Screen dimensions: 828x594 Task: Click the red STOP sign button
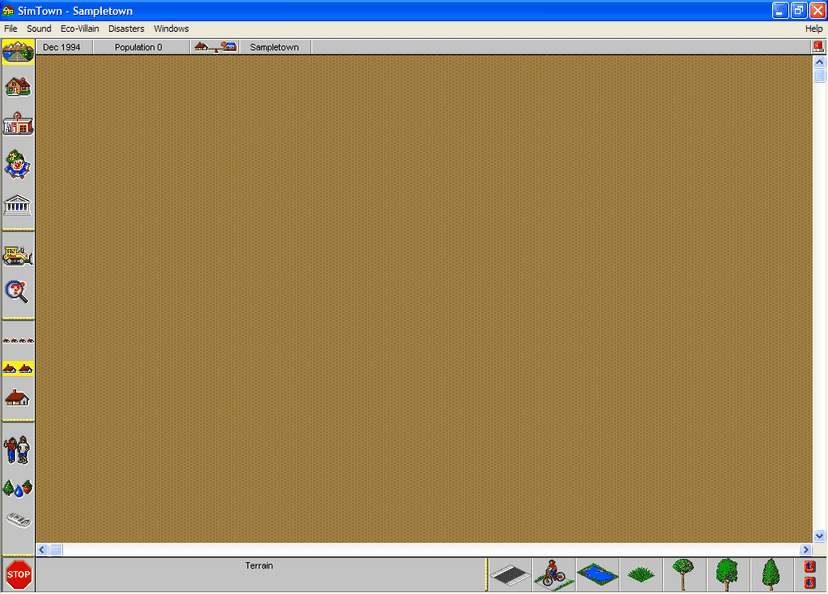[18, 574]
